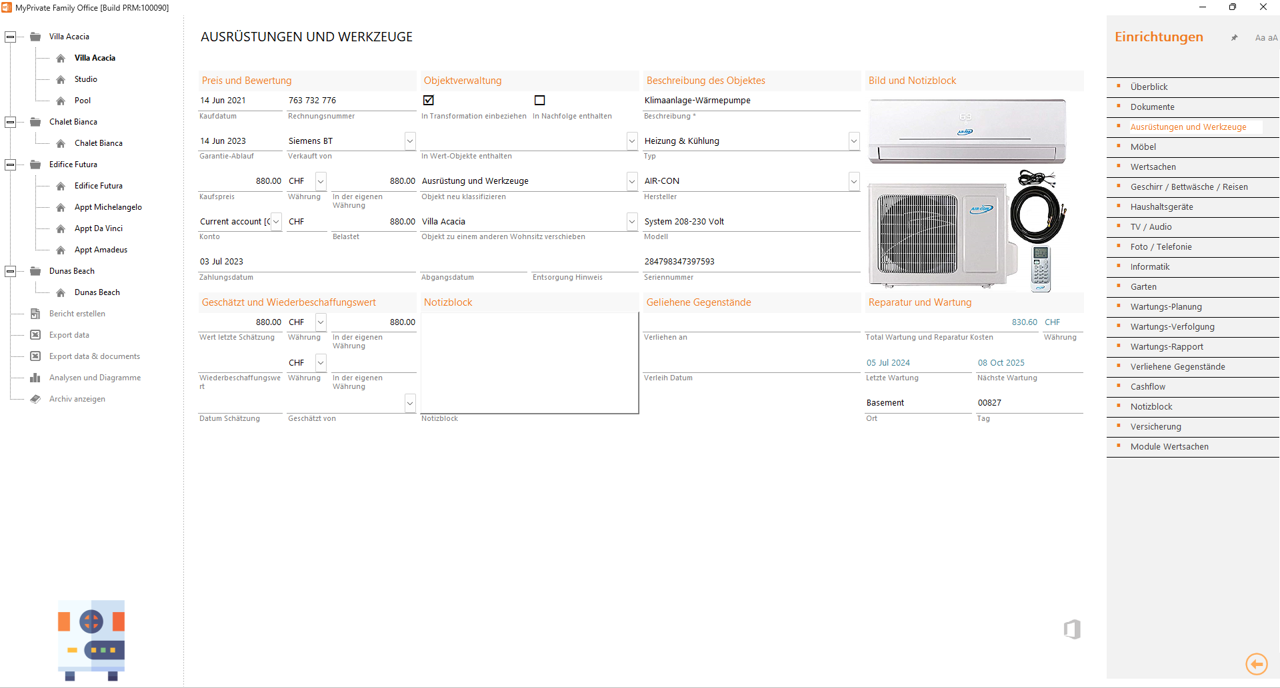Uncheck In Transformation einbeziehen checkbox
Viewport: 1280px width, 688px height.
tap(428, 100)
